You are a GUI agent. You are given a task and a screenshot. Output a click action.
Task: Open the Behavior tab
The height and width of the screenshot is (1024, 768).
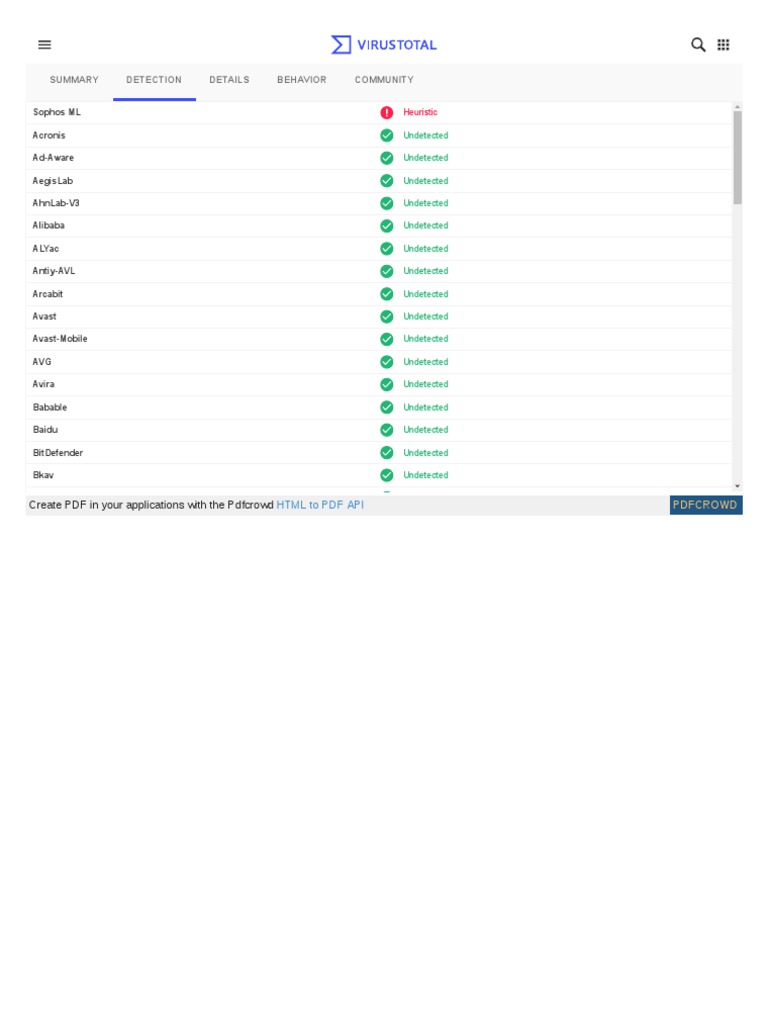click(302, 80)
